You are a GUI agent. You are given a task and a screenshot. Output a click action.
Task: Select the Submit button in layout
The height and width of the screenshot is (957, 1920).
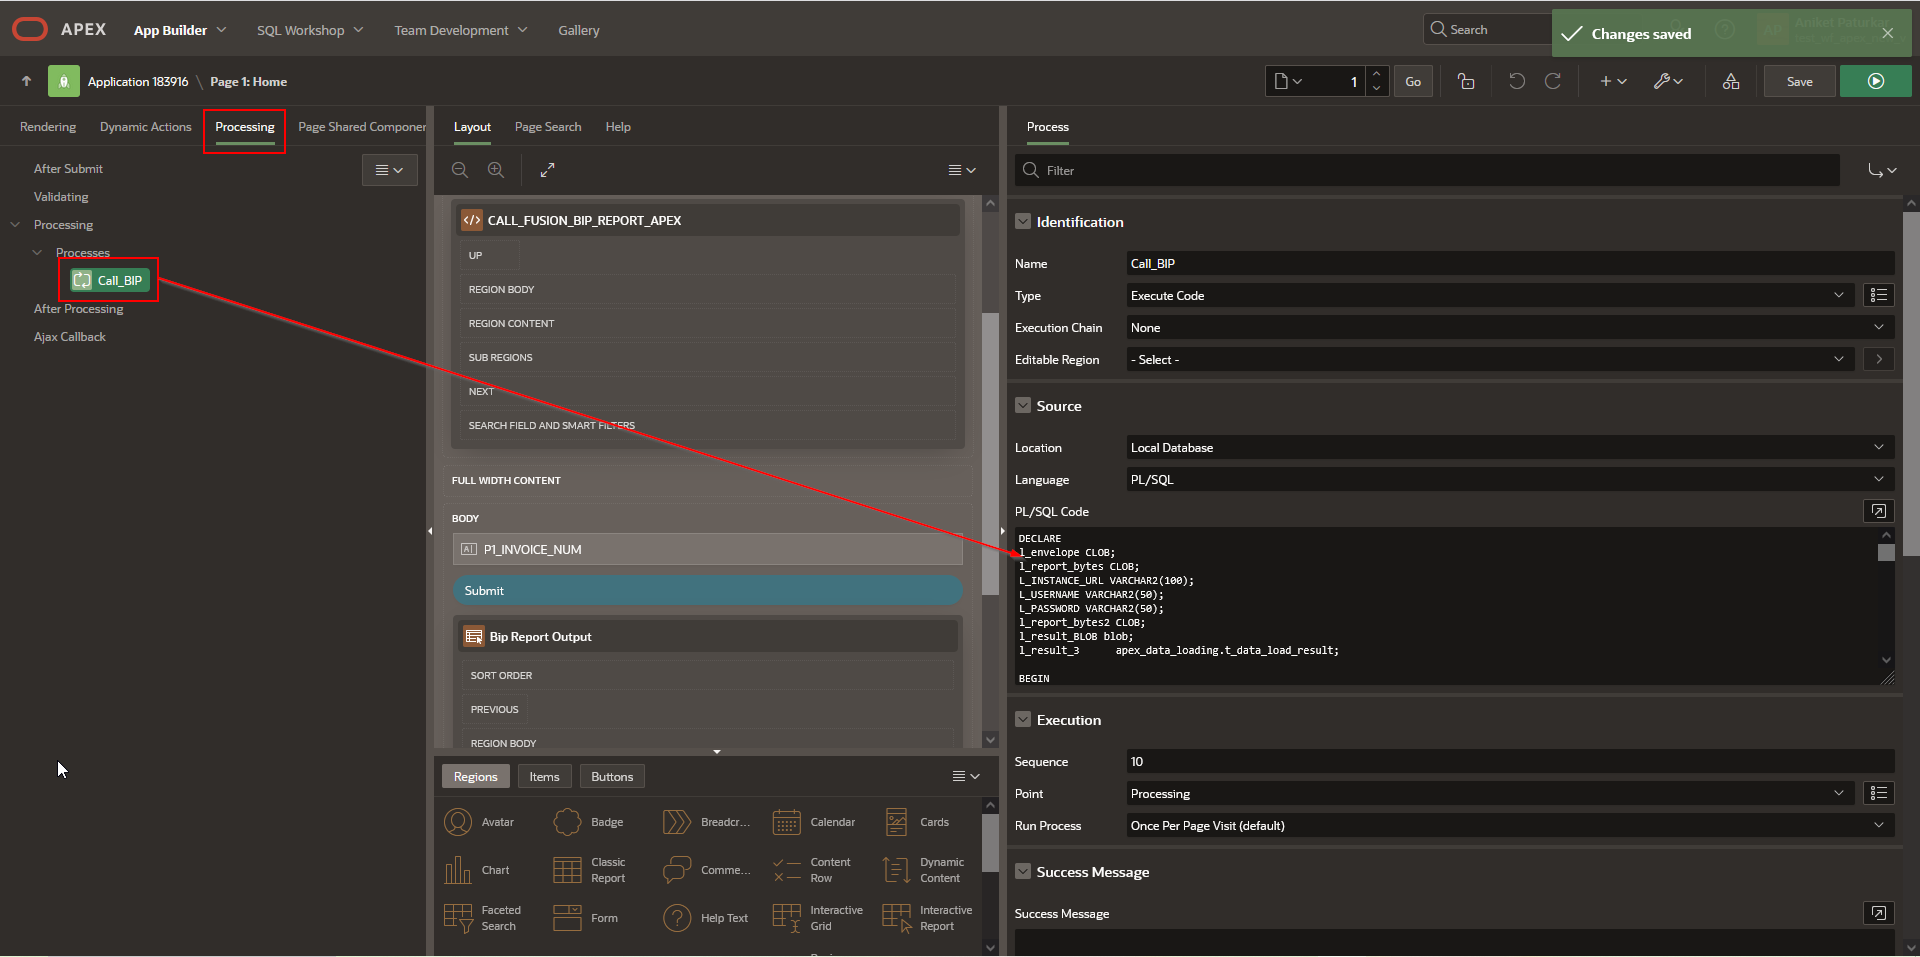pyautogui.click(x=708, y=590)
